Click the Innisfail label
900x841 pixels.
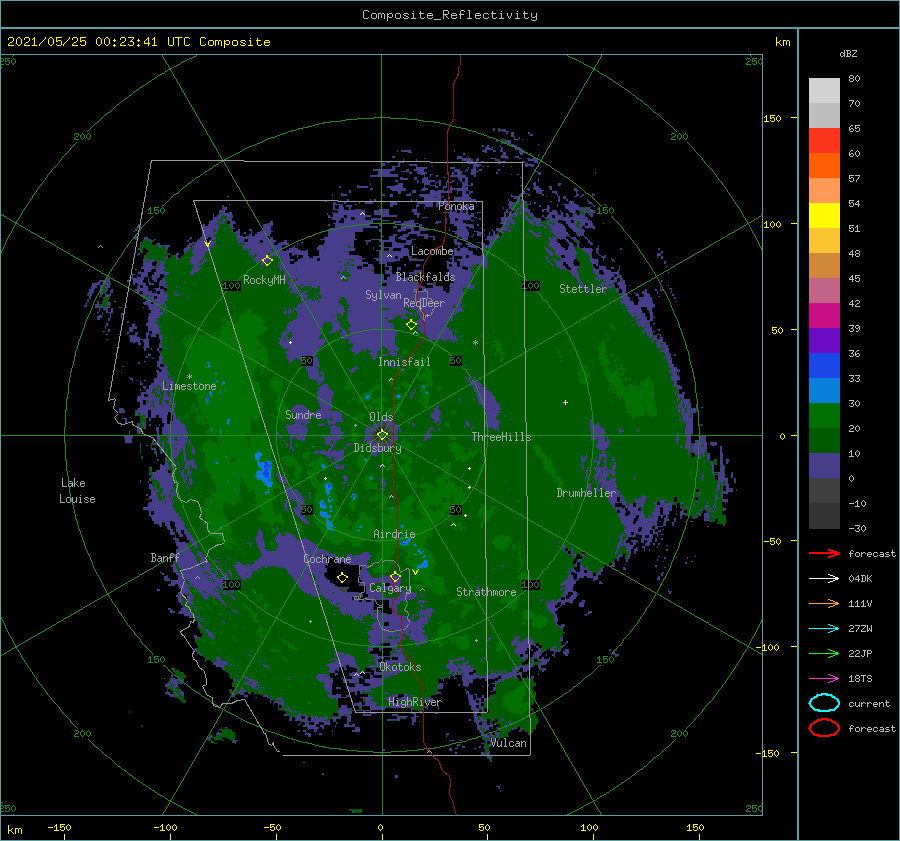point(404,362)
